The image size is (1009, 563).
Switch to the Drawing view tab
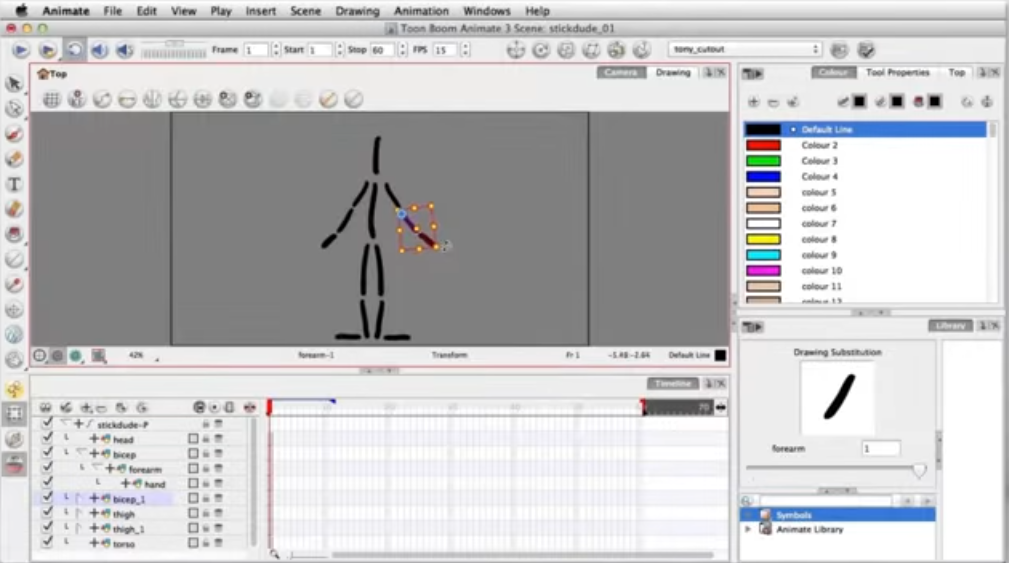[x=673, y=73]
